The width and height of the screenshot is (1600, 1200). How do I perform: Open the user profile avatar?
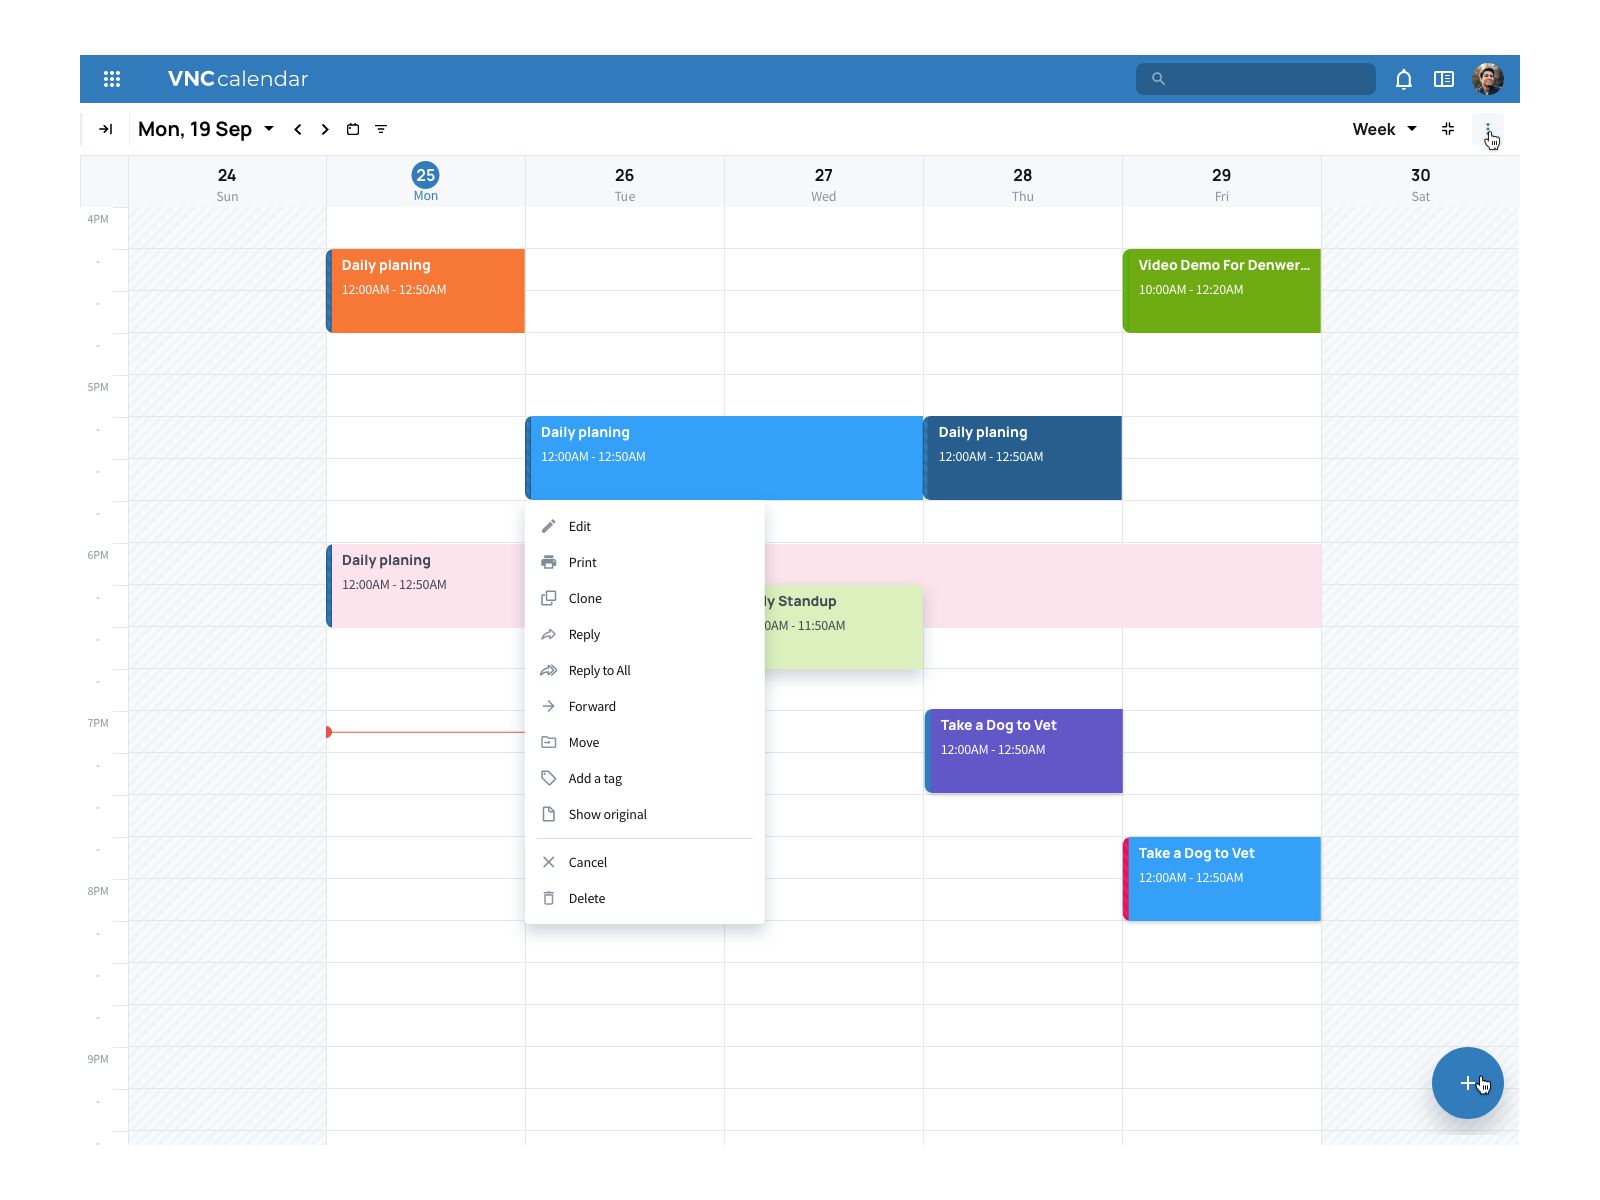1487,79
